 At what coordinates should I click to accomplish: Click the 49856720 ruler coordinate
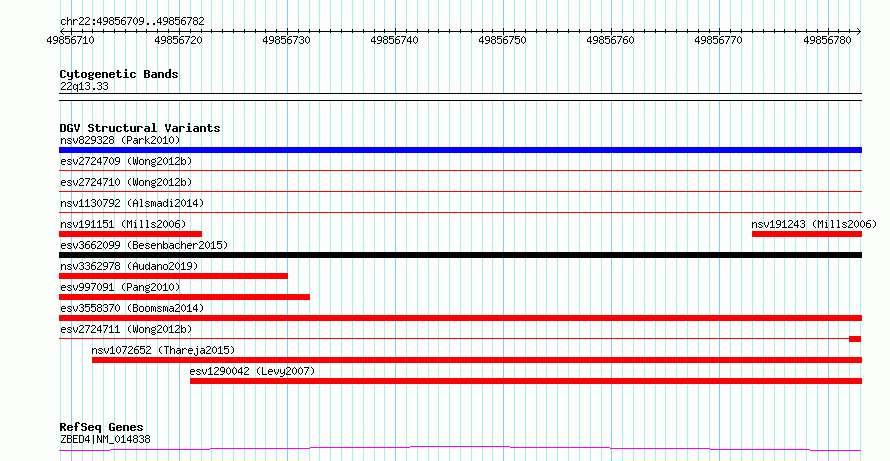click(179, 40)
